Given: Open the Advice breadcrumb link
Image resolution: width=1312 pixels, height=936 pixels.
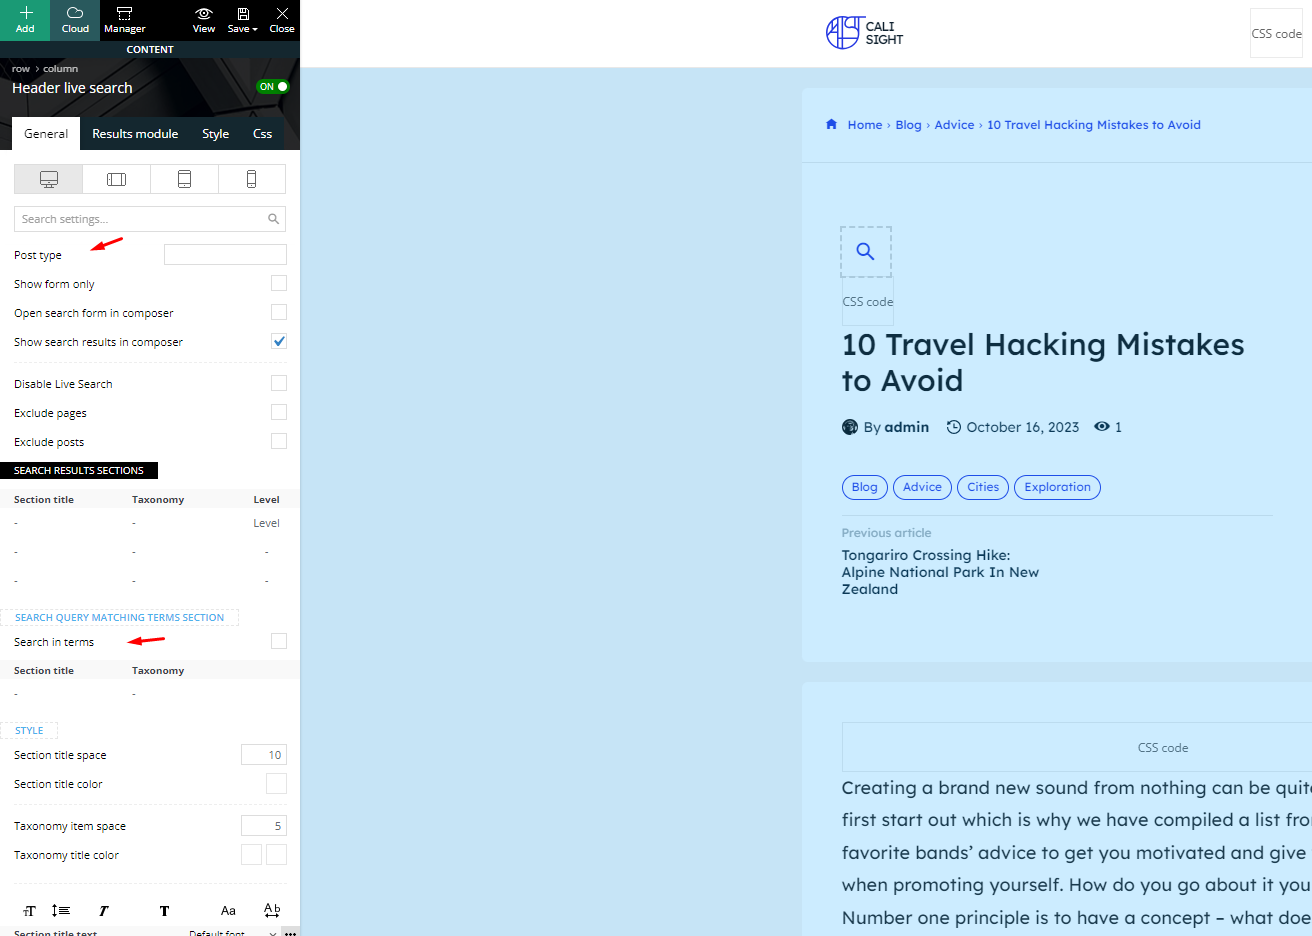Looking at the screenshot, I should coord(954,125).
